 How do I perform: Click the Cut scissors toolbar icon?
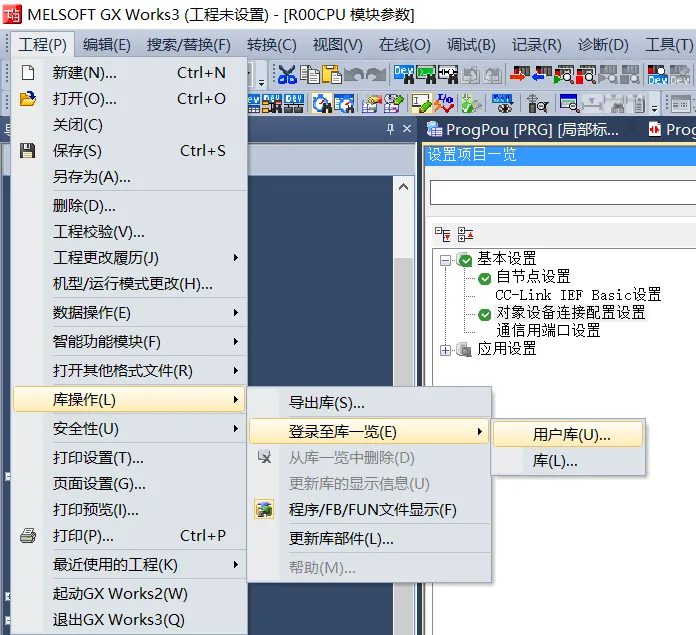[x=287, y=74]
